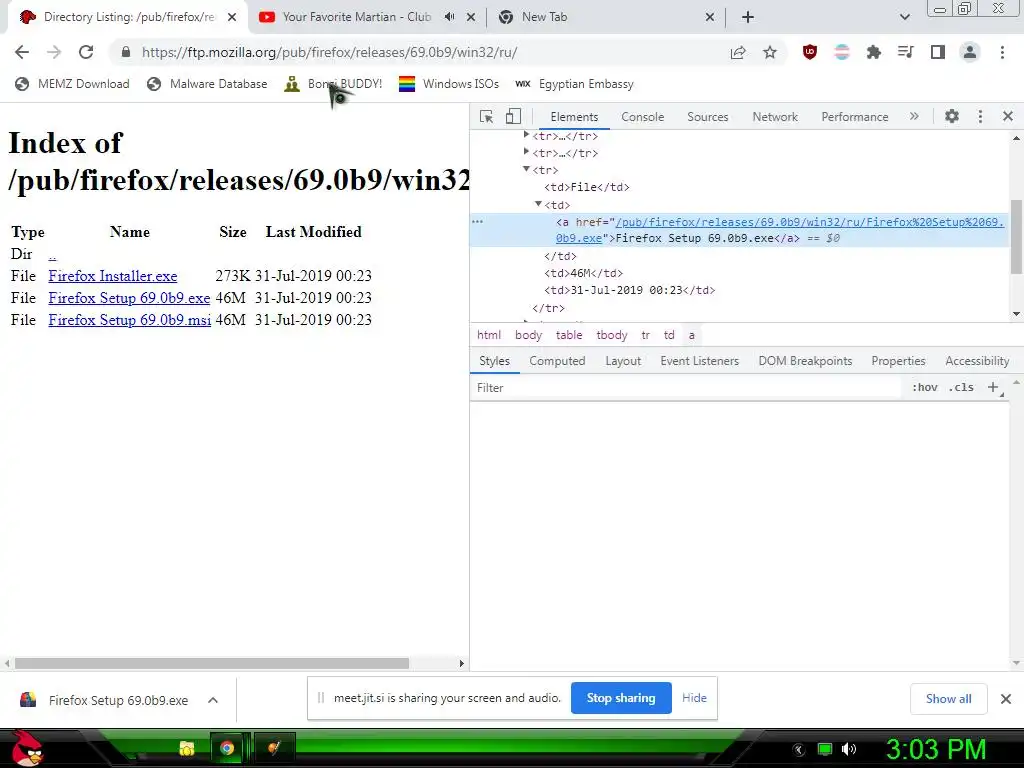
Task: Open the ellipsis actions on selected DOM node
Action: point(477,221)
